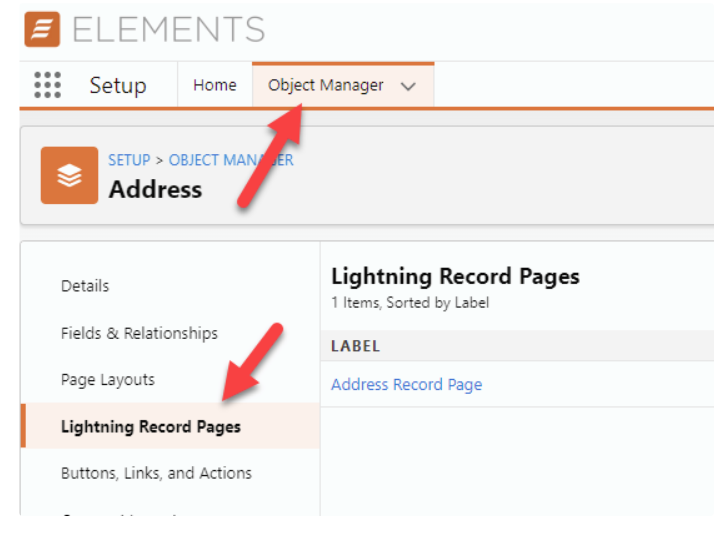This screenshot has width=718, height=533.
Task: Click the Lightning Record Pages list heading
Action: [x=455, y=277]
